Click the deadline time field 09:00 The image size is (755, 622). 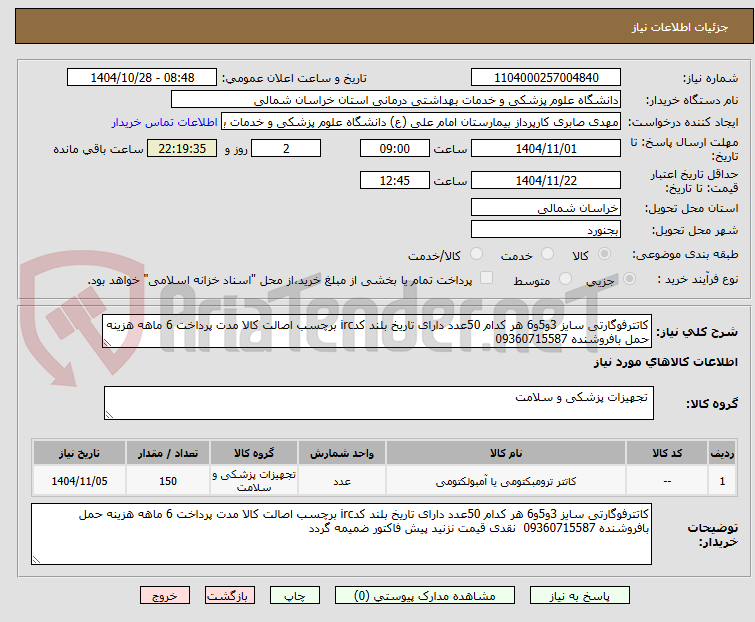(394, 148)
